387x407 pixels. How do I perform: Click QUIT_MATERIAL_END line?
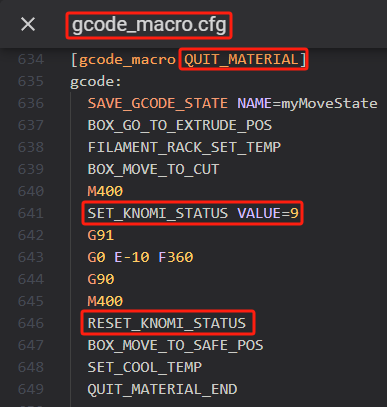coord(162,389)
